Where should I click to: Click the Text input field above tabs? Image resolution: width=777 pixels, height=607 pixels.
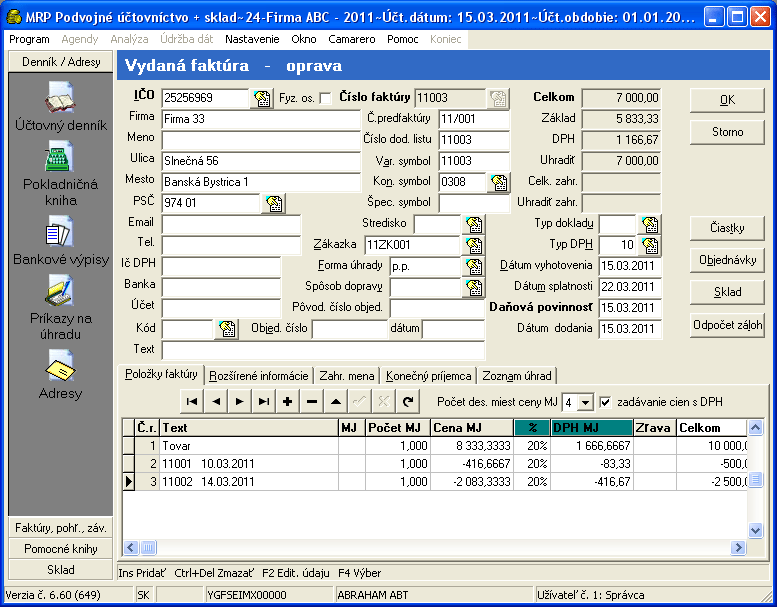323,350
